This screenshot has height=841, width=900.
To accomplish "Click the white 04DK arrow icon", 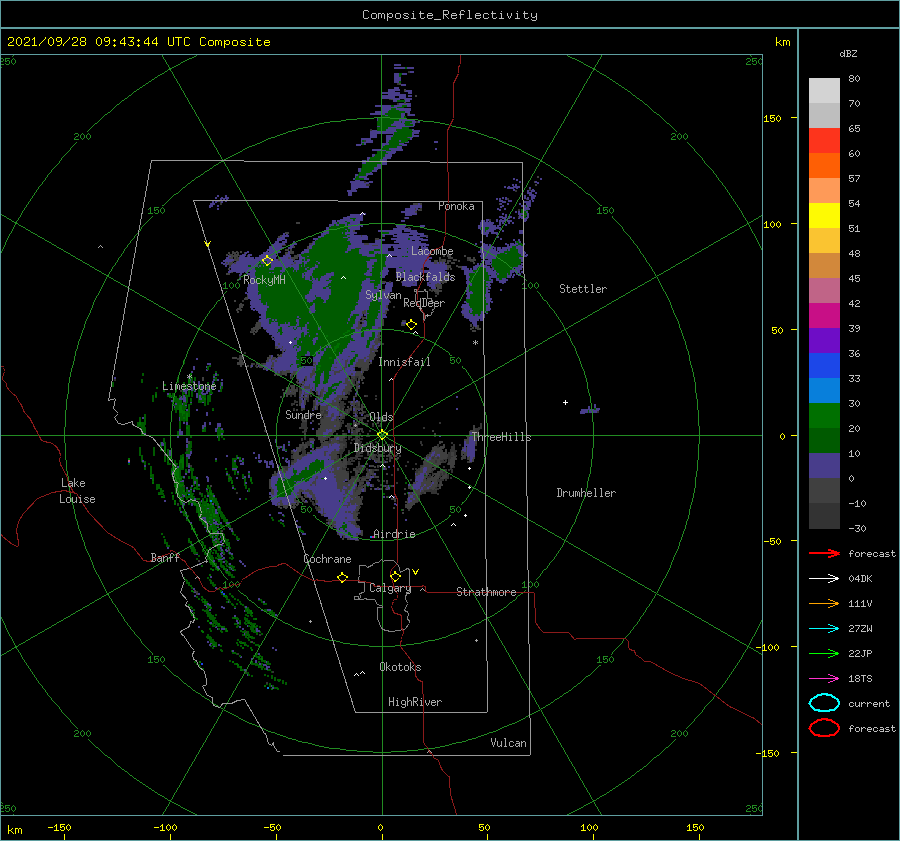I will coord(824,578).
